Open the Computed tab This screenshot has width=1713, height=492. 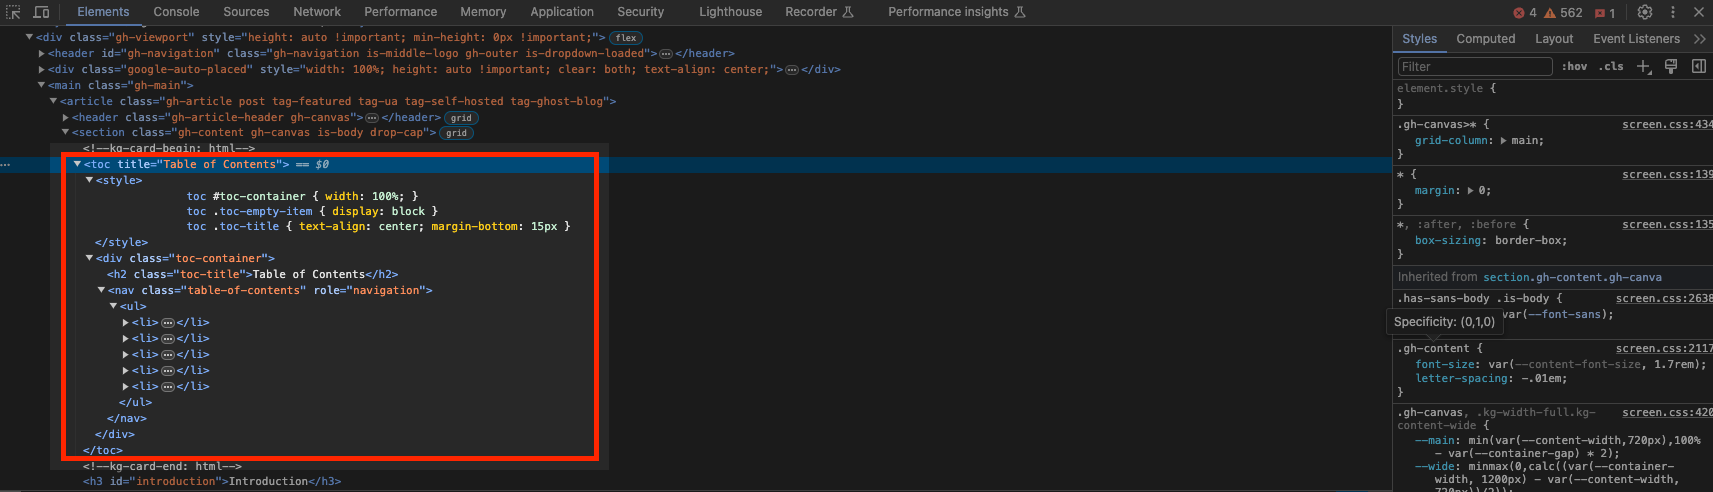click(x=1485, y=39)
